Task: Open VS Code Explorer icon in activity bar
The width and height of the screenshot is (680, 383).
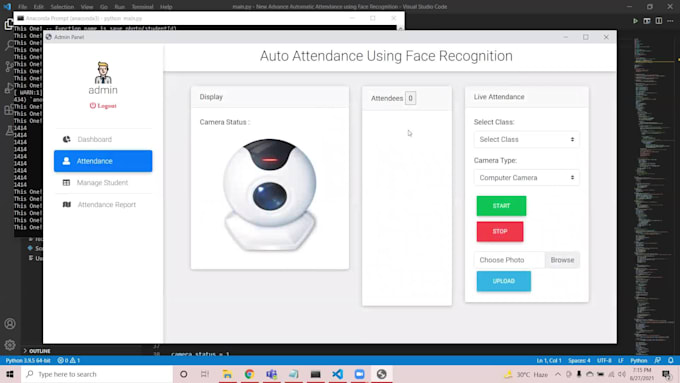Action: [9, 24]
